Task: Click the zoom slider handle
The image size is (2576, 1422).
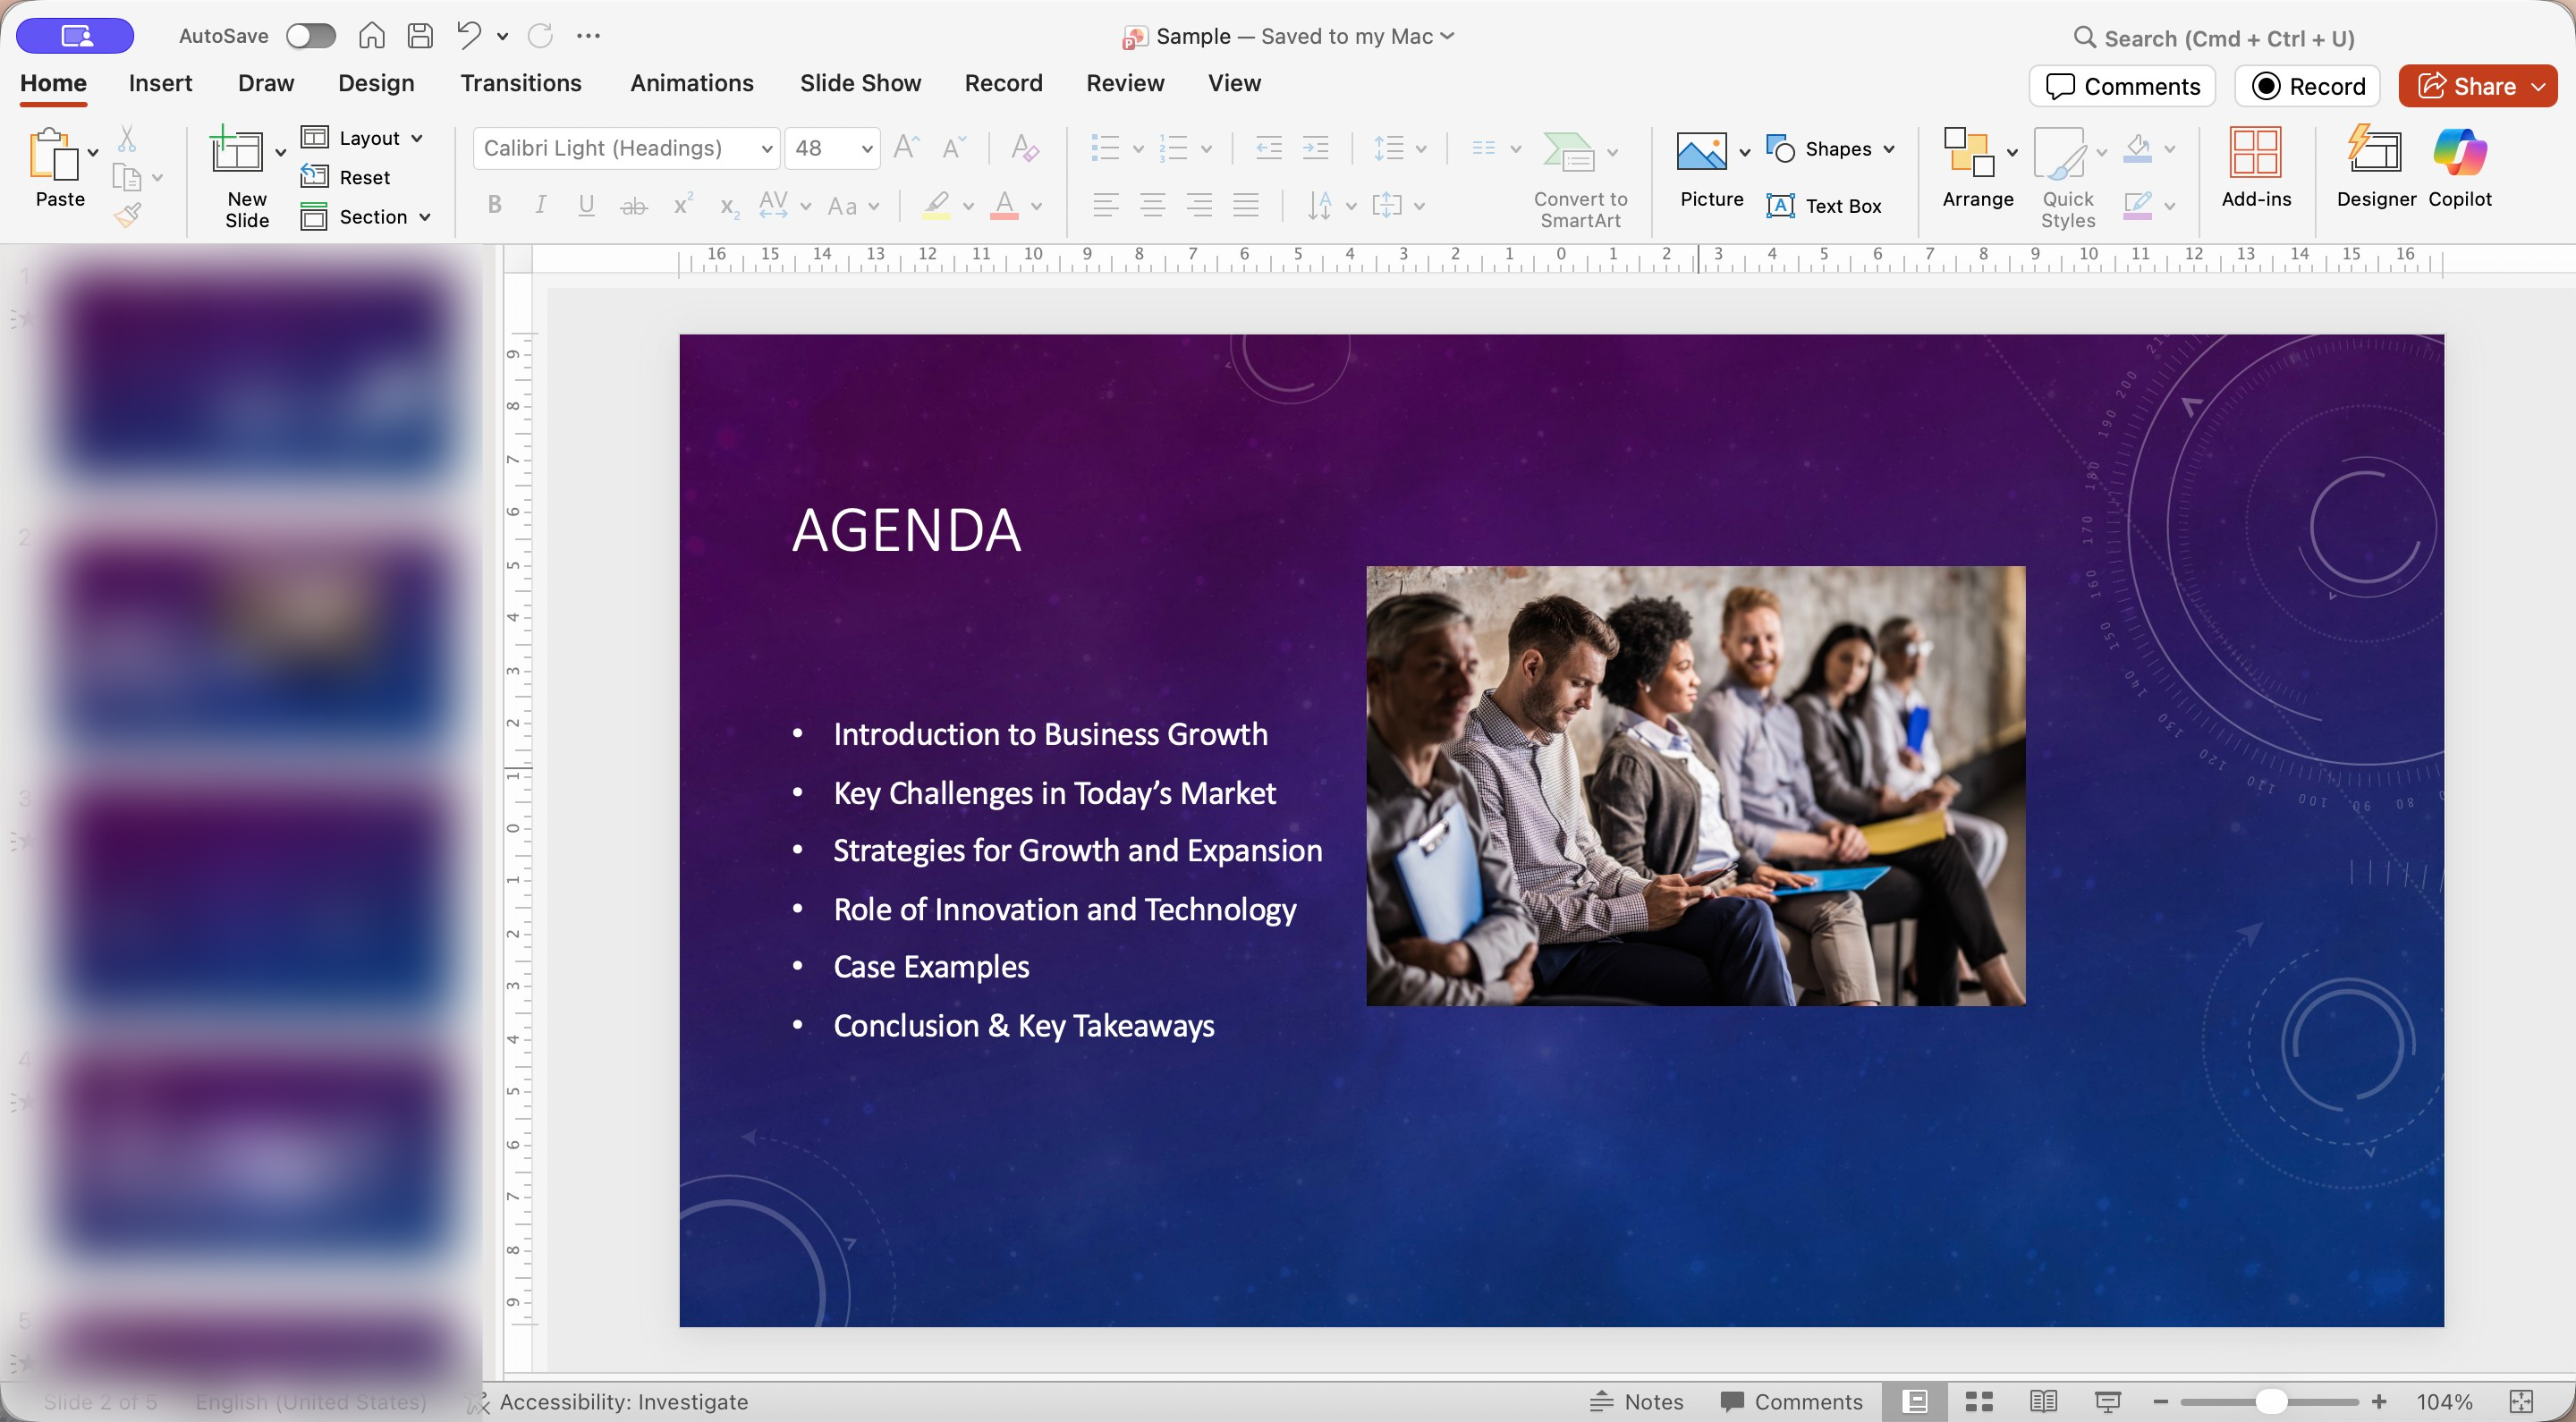Action: pyautogui.click(x=2270, y=1401)
